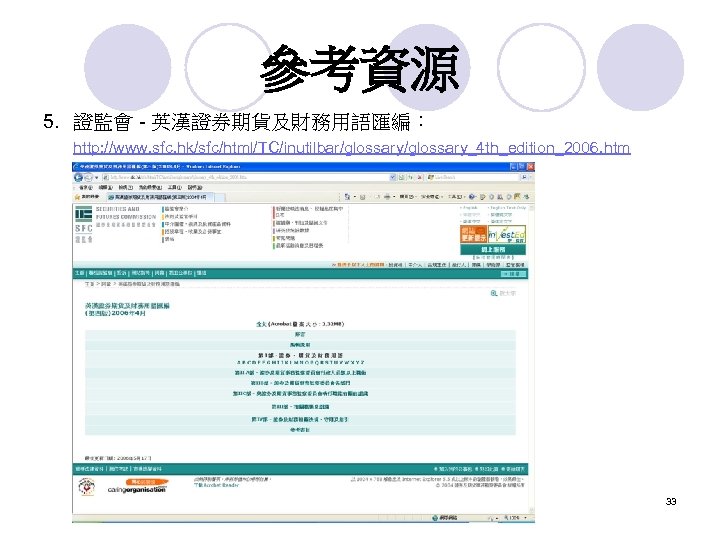Expand the address bar URL history dropdown
Screen dimensions: 720x540
click(x=393, y=177)
